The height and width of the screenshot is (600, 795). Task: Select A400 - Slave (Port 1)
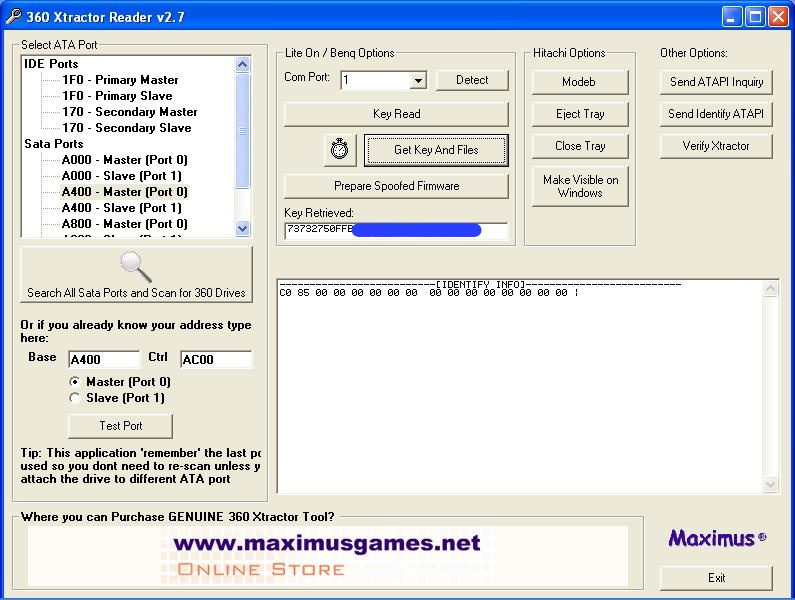(x=122, y=208)
